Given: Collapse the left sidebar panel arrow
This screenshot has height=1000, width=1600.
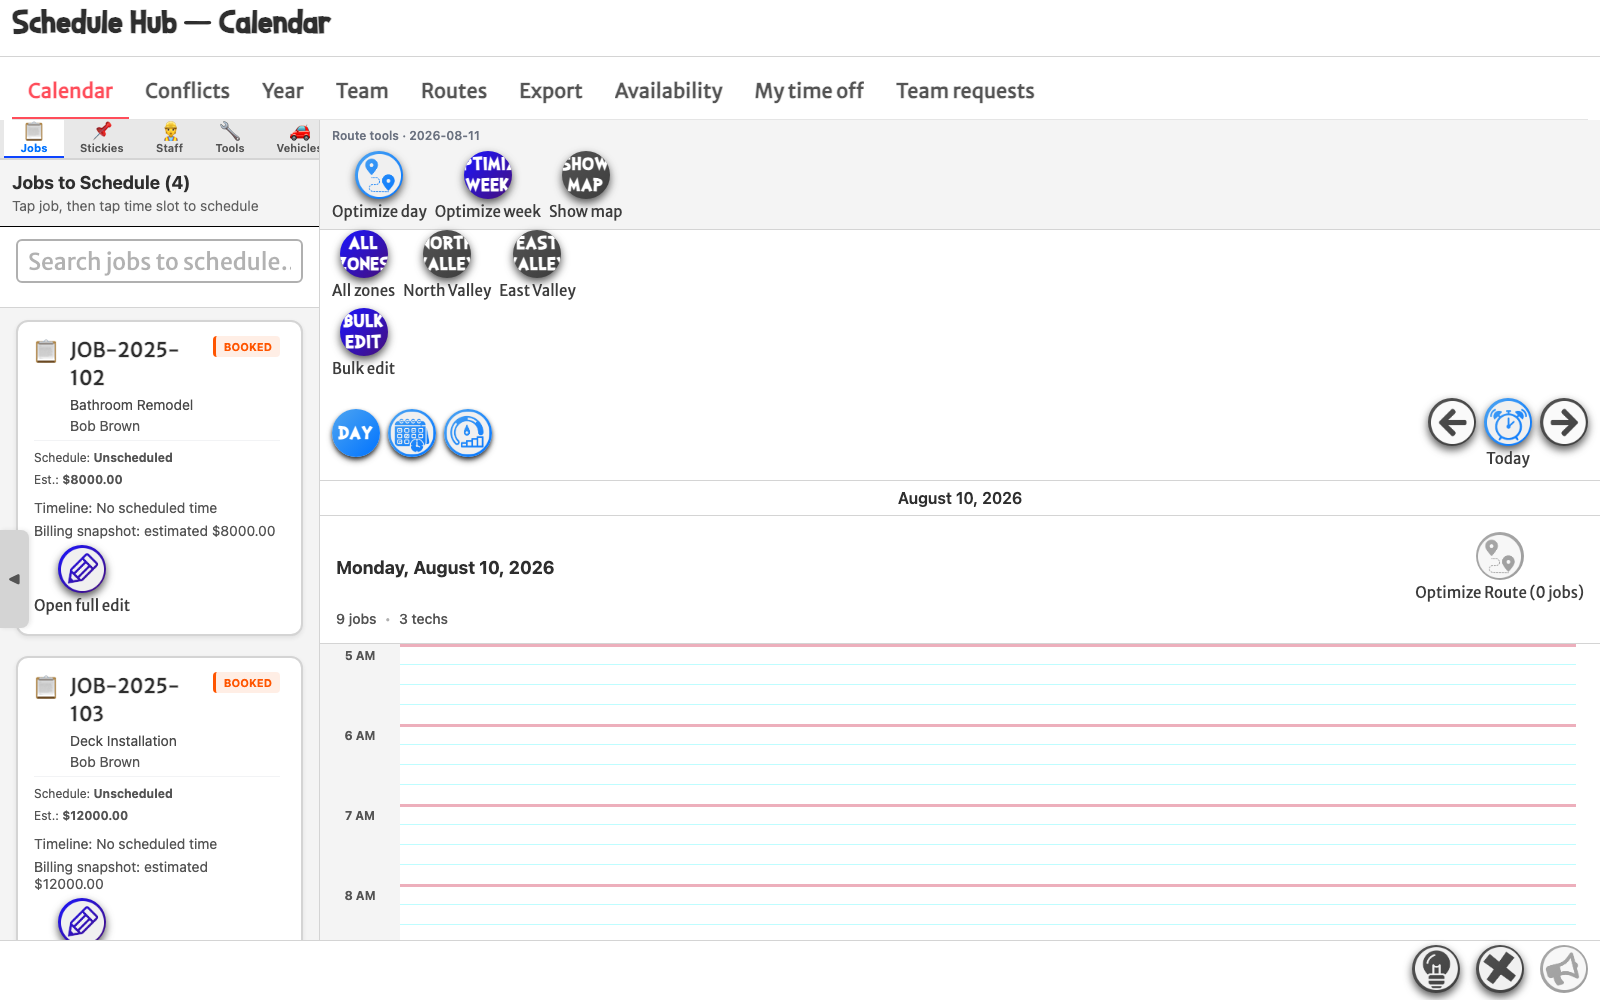Looking at the screenshot, I should 14,579.
